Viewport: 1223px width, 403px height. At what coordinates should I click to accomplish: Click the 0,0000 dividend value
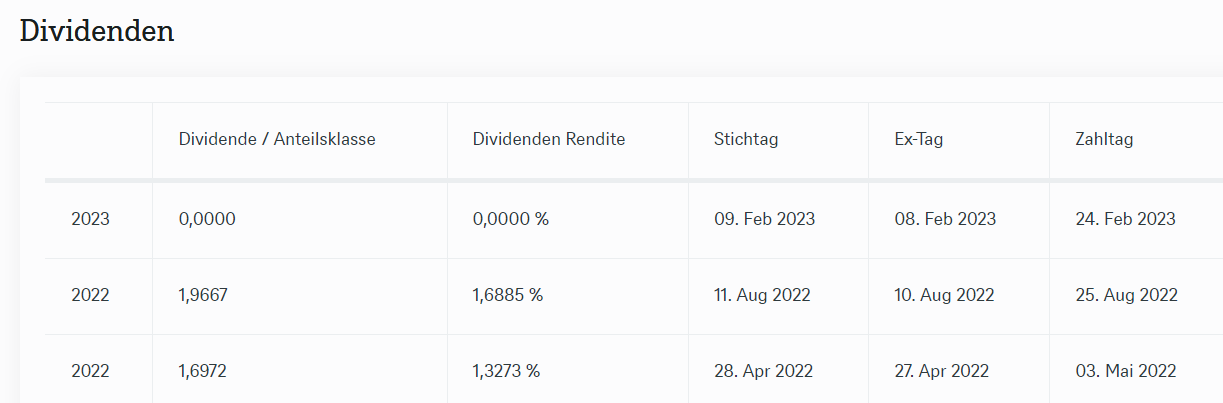click(x=207, y=219)
